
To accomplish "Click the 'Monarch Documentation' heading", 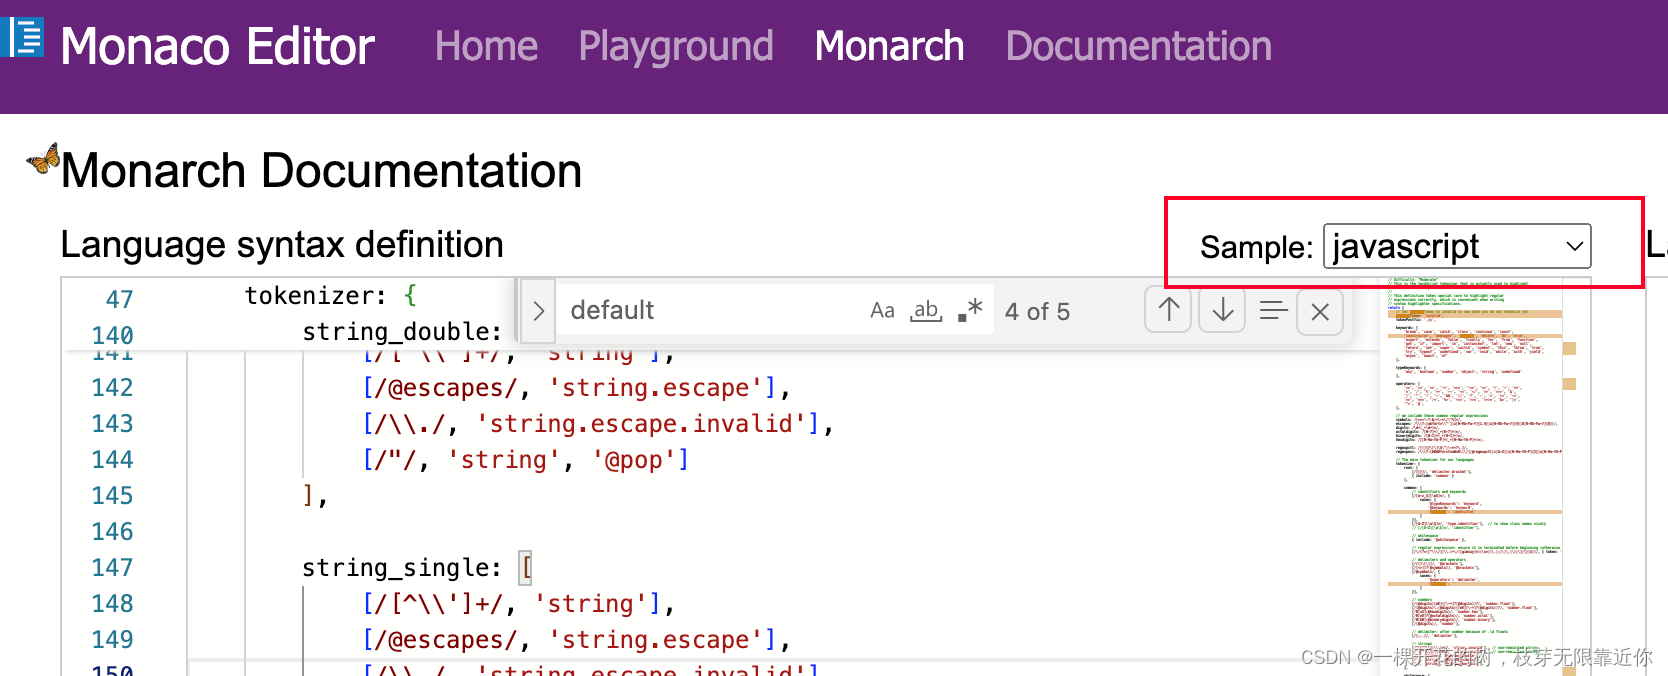I will pyautogui.click(x=321, y=170).
